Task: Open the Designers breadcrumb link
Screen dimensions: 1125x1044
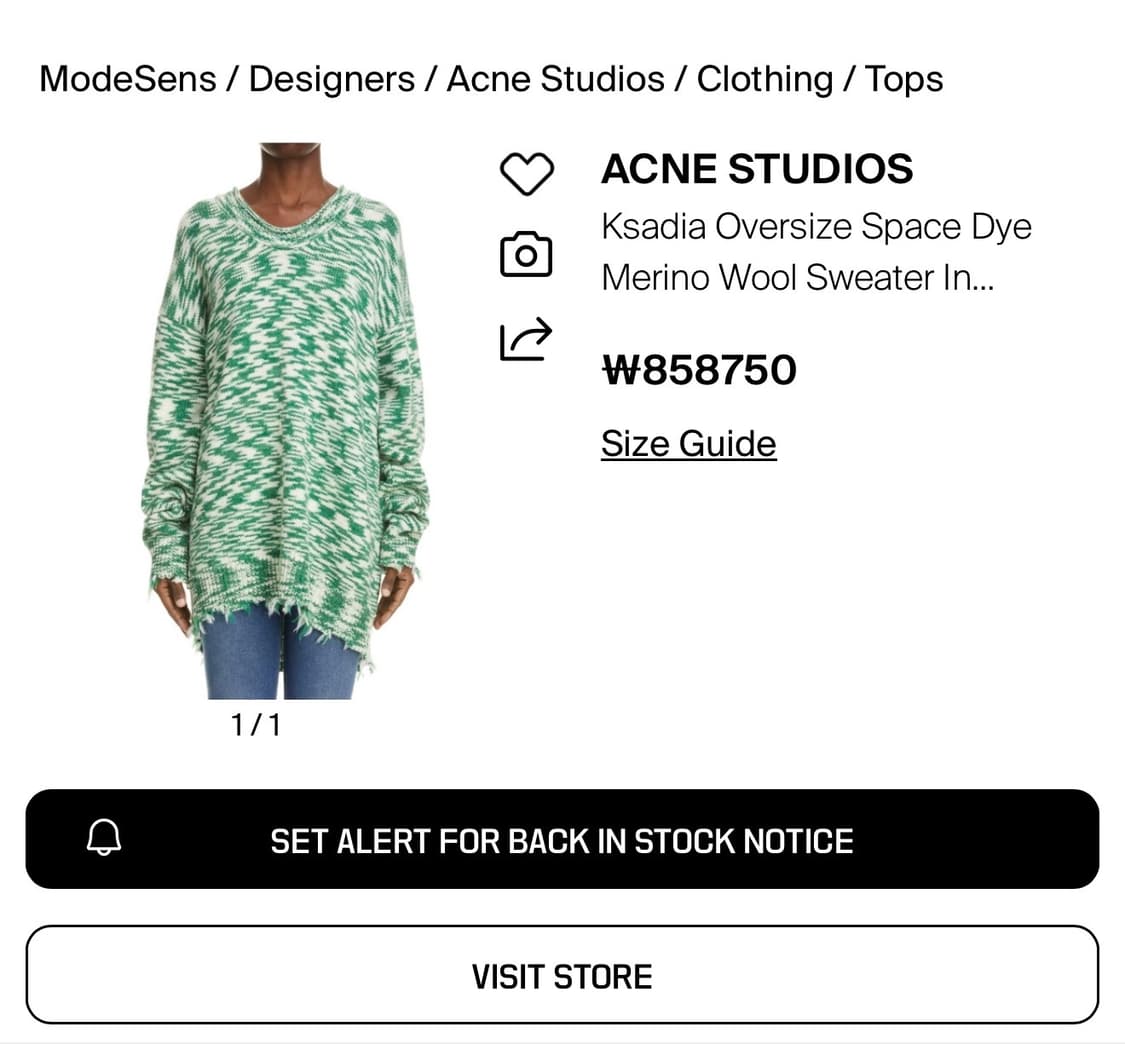Action: (331, 79)
